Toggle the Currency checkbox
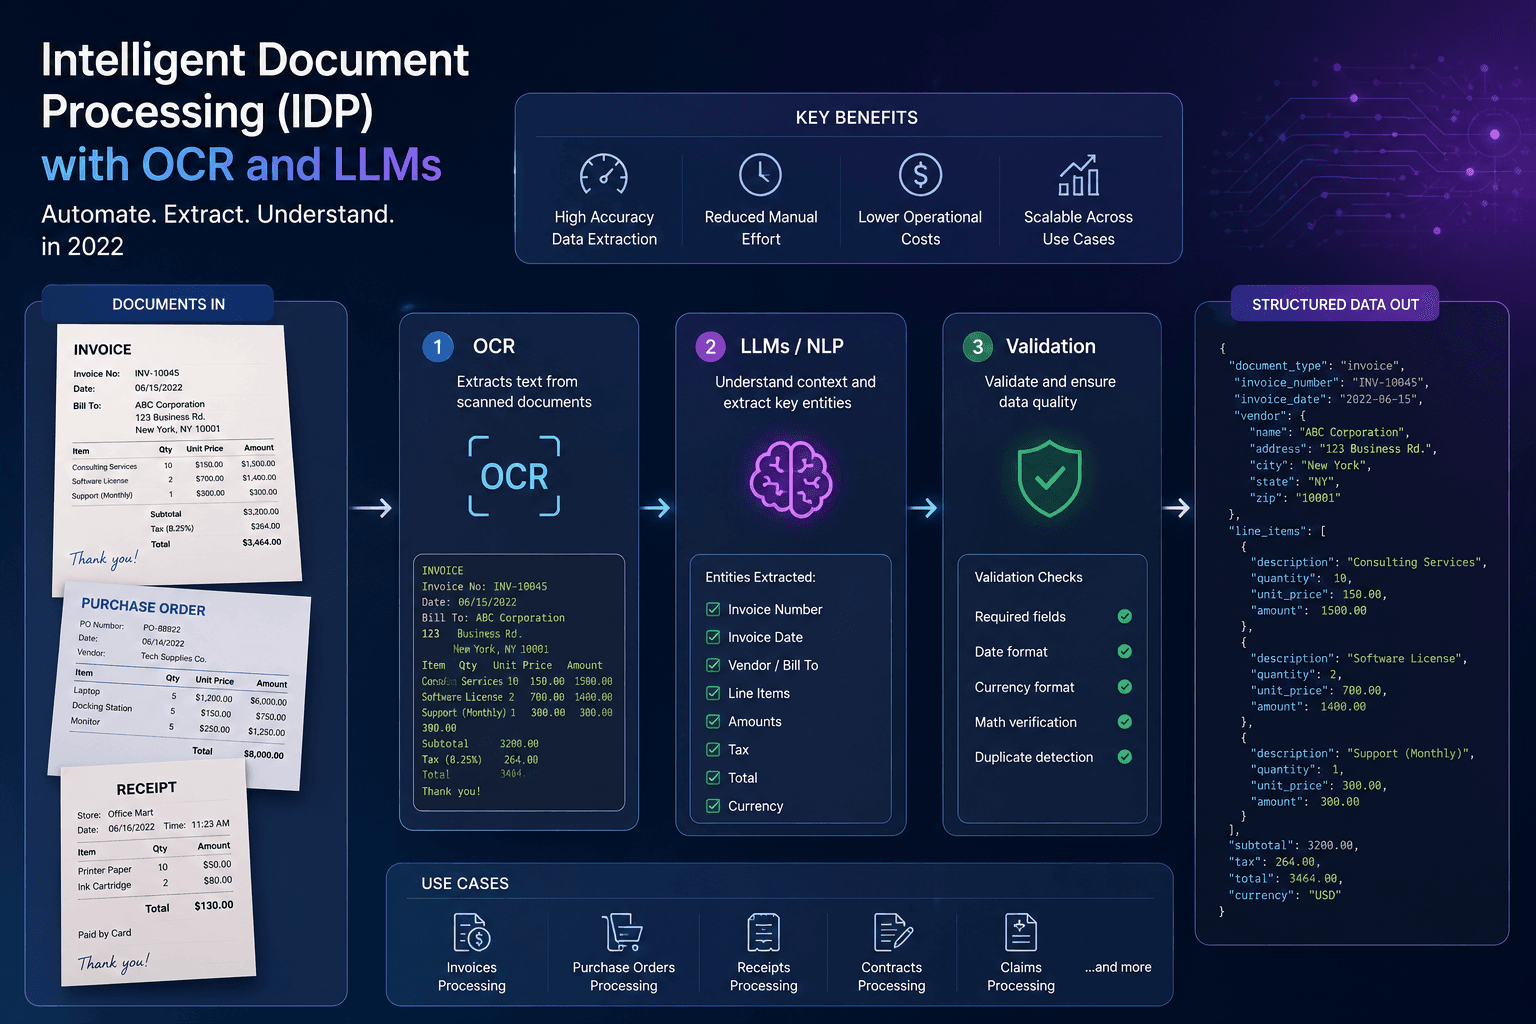Viewport: 1536px width, 1024px height. point(713,805)
